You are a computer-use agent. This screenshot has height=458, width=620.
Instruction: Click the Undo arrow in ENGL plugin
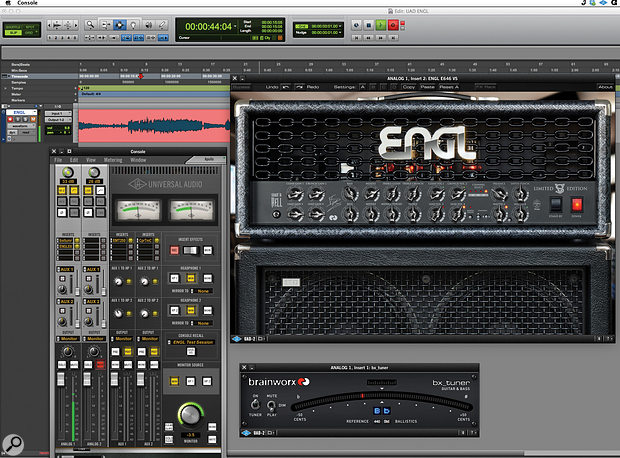(285, 87)
